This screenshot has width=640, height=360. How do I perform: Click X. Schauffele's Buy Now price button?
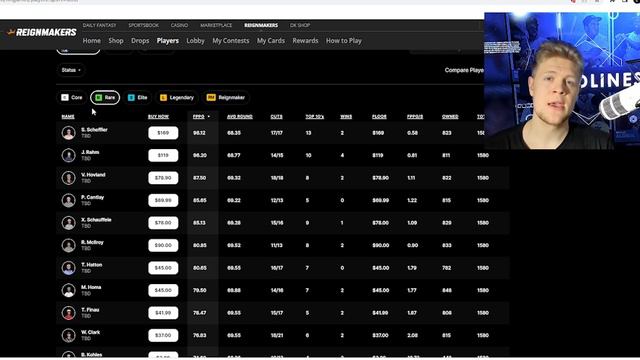point(163,223)
